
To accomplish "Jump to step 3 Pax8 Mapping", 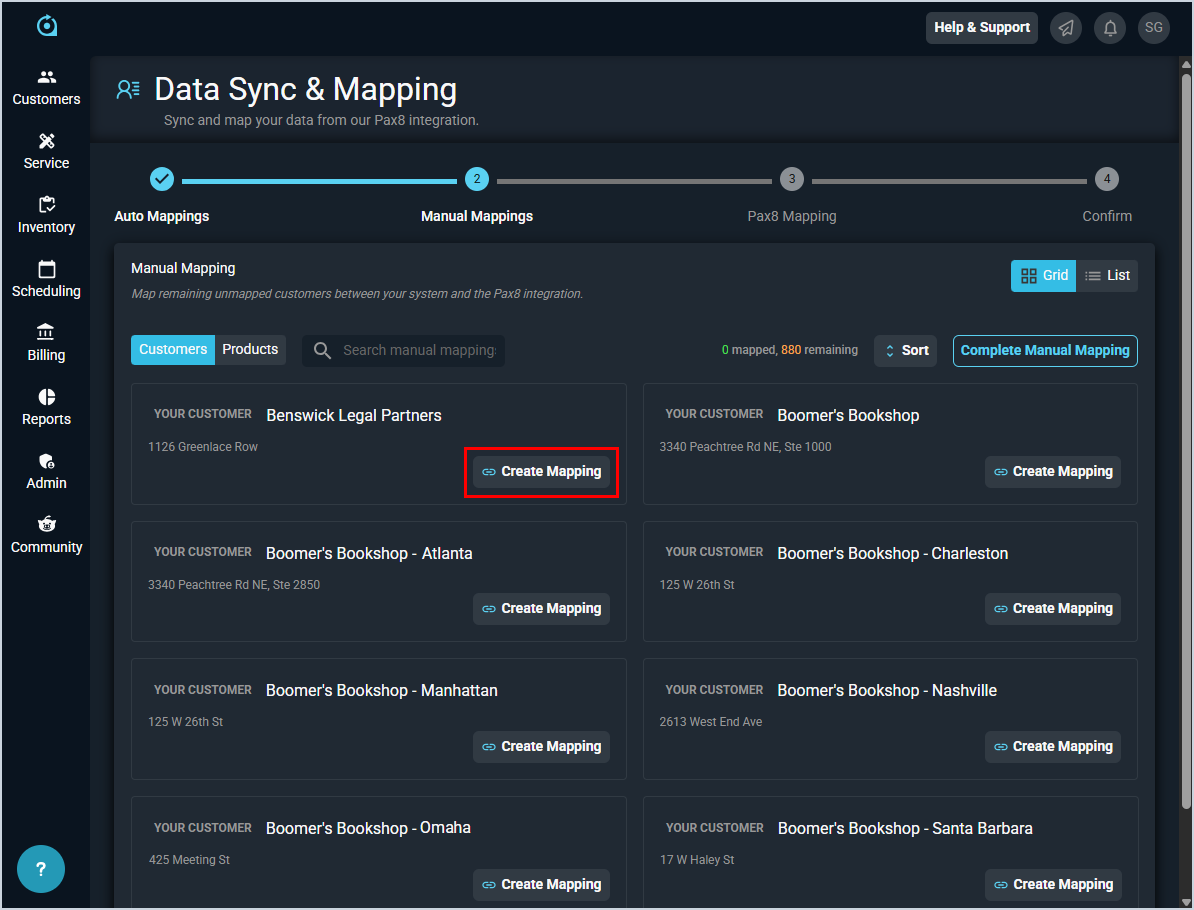I will pyautogui.click(x=791, y=179).
